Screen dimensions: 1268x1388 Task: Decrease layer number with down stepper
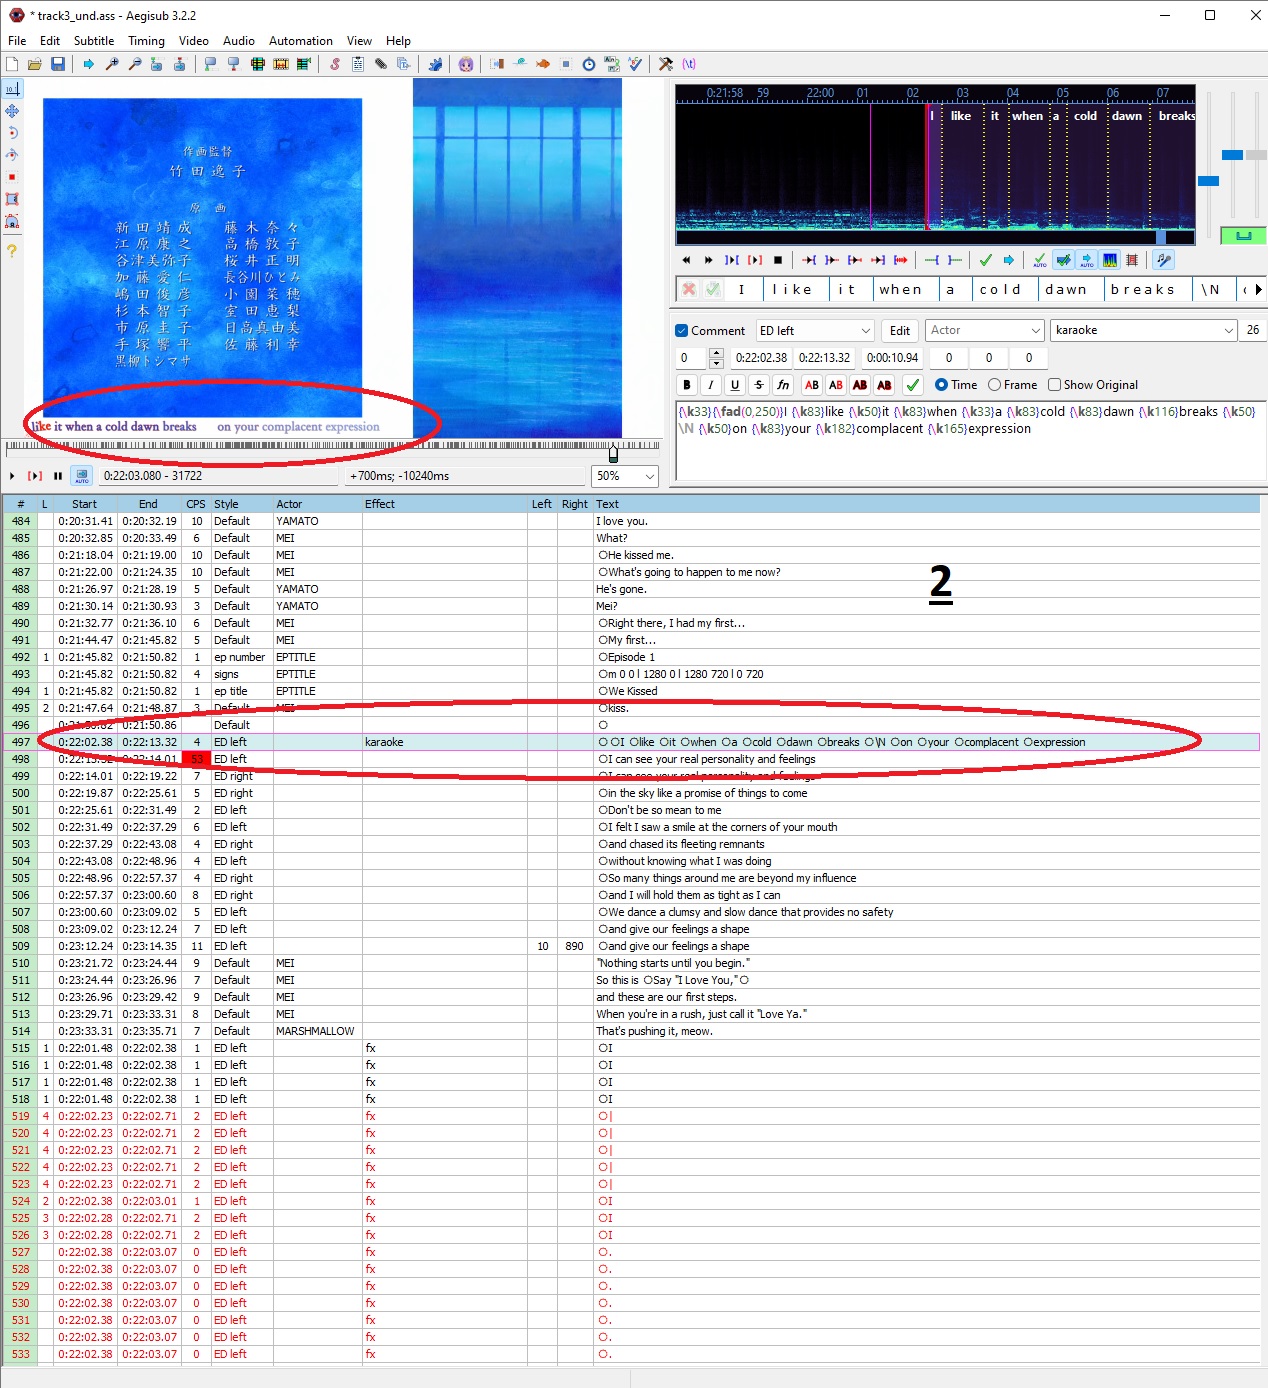tap(716, 363)
